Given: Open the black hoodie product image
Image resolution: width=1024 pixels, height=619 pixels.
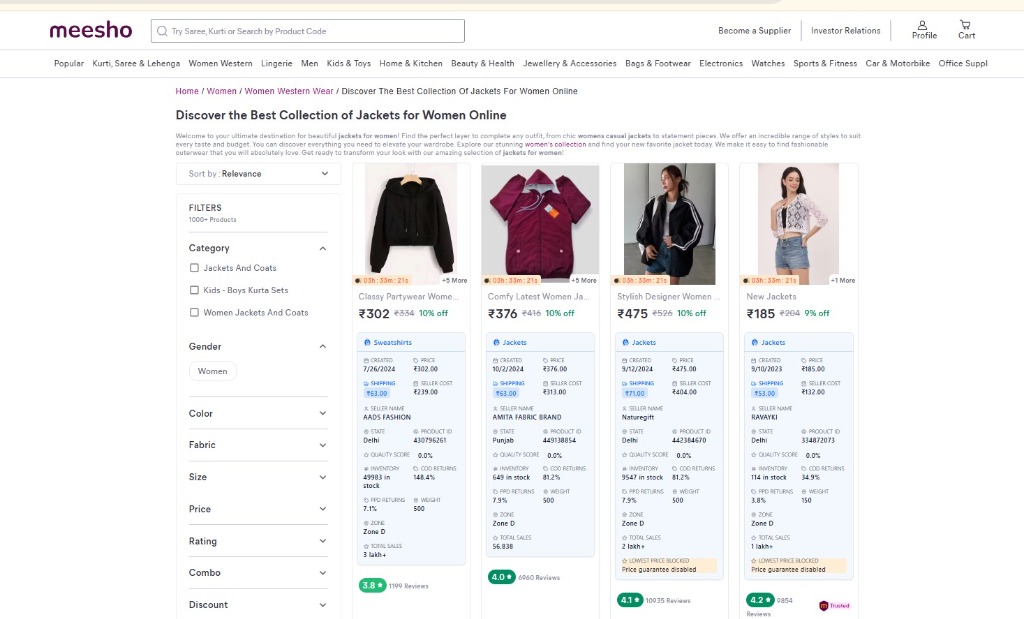Looking at the screenshot, I should (411, 224).
